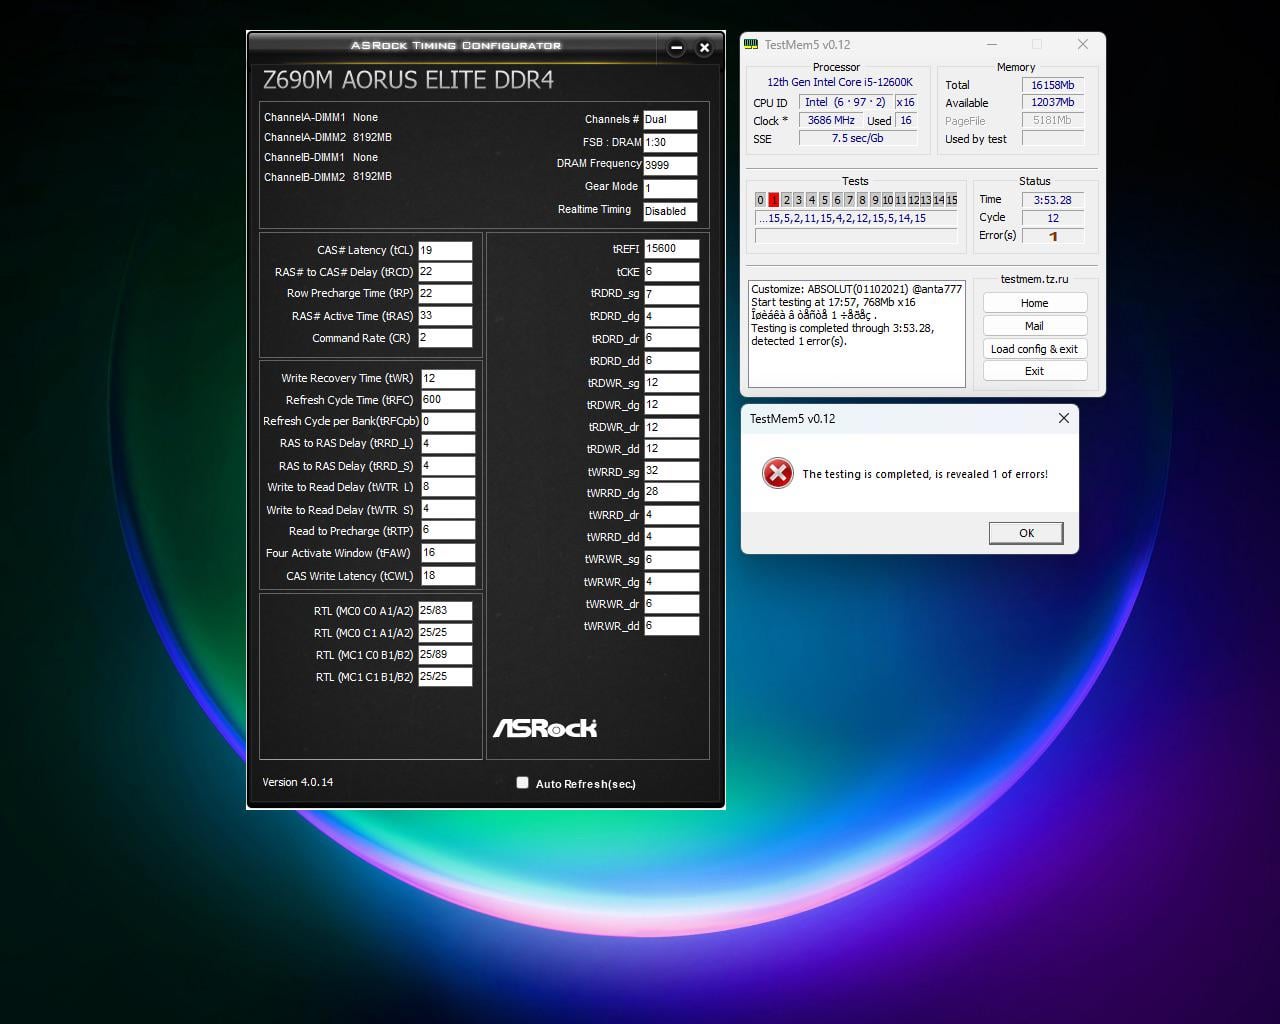
Task: Click the Gear Mode value field
Action: (x=670, y=188)
